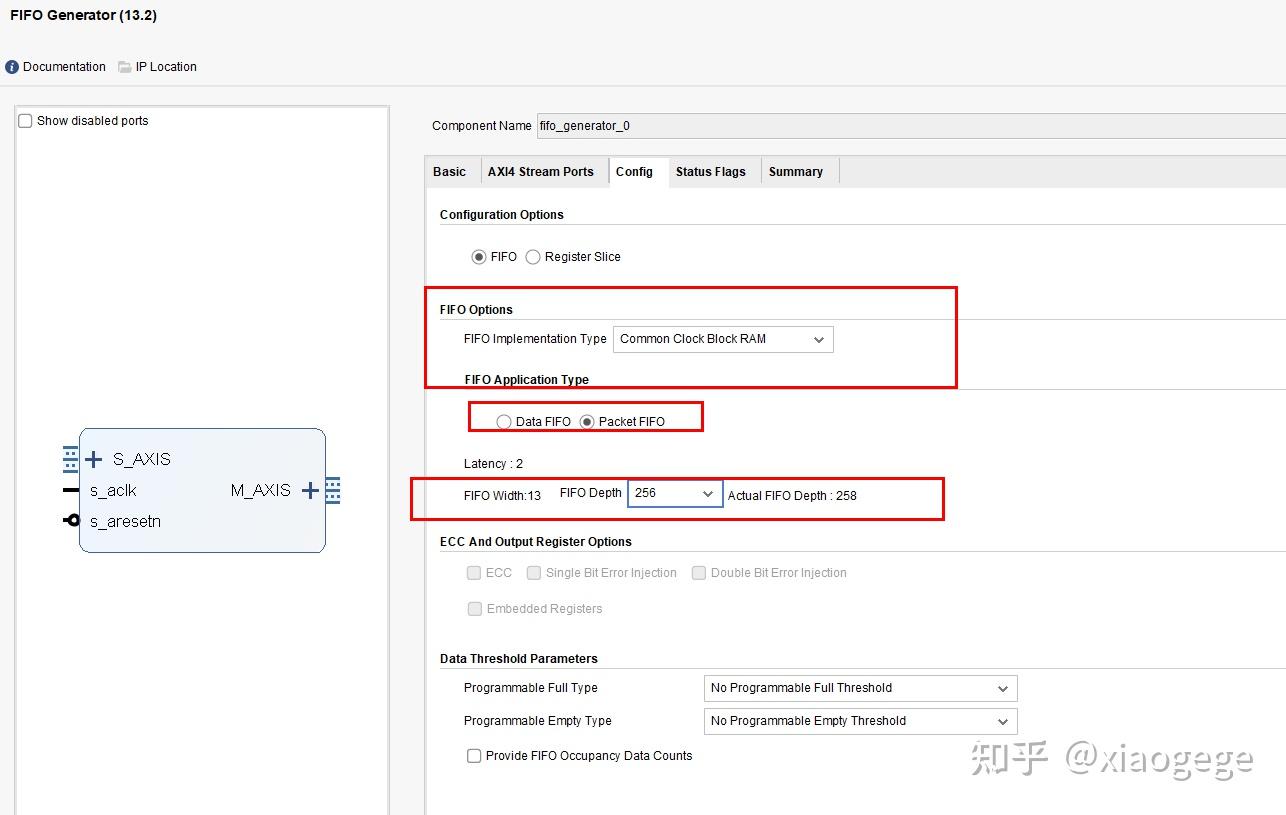
Task: Select the FIFO configuration radio button
Action: coord(479,257)
